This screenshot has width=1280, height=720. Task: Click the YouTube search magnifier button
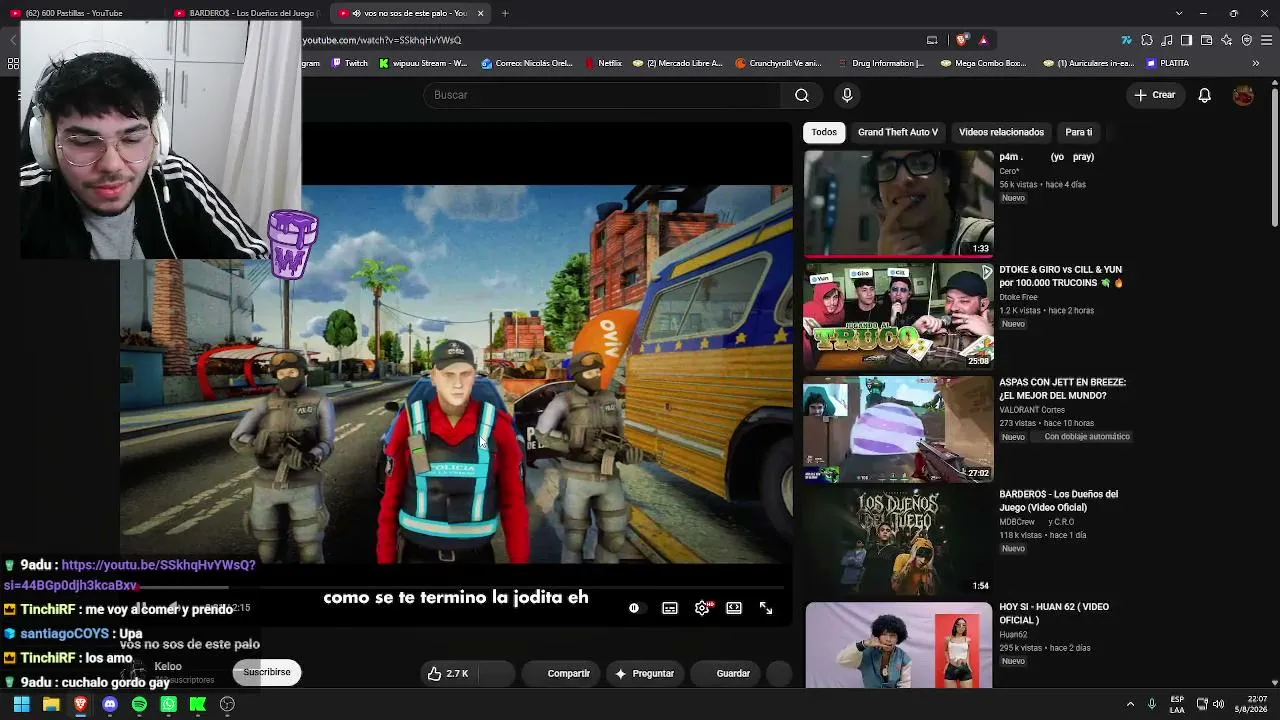tap(802, 95)
